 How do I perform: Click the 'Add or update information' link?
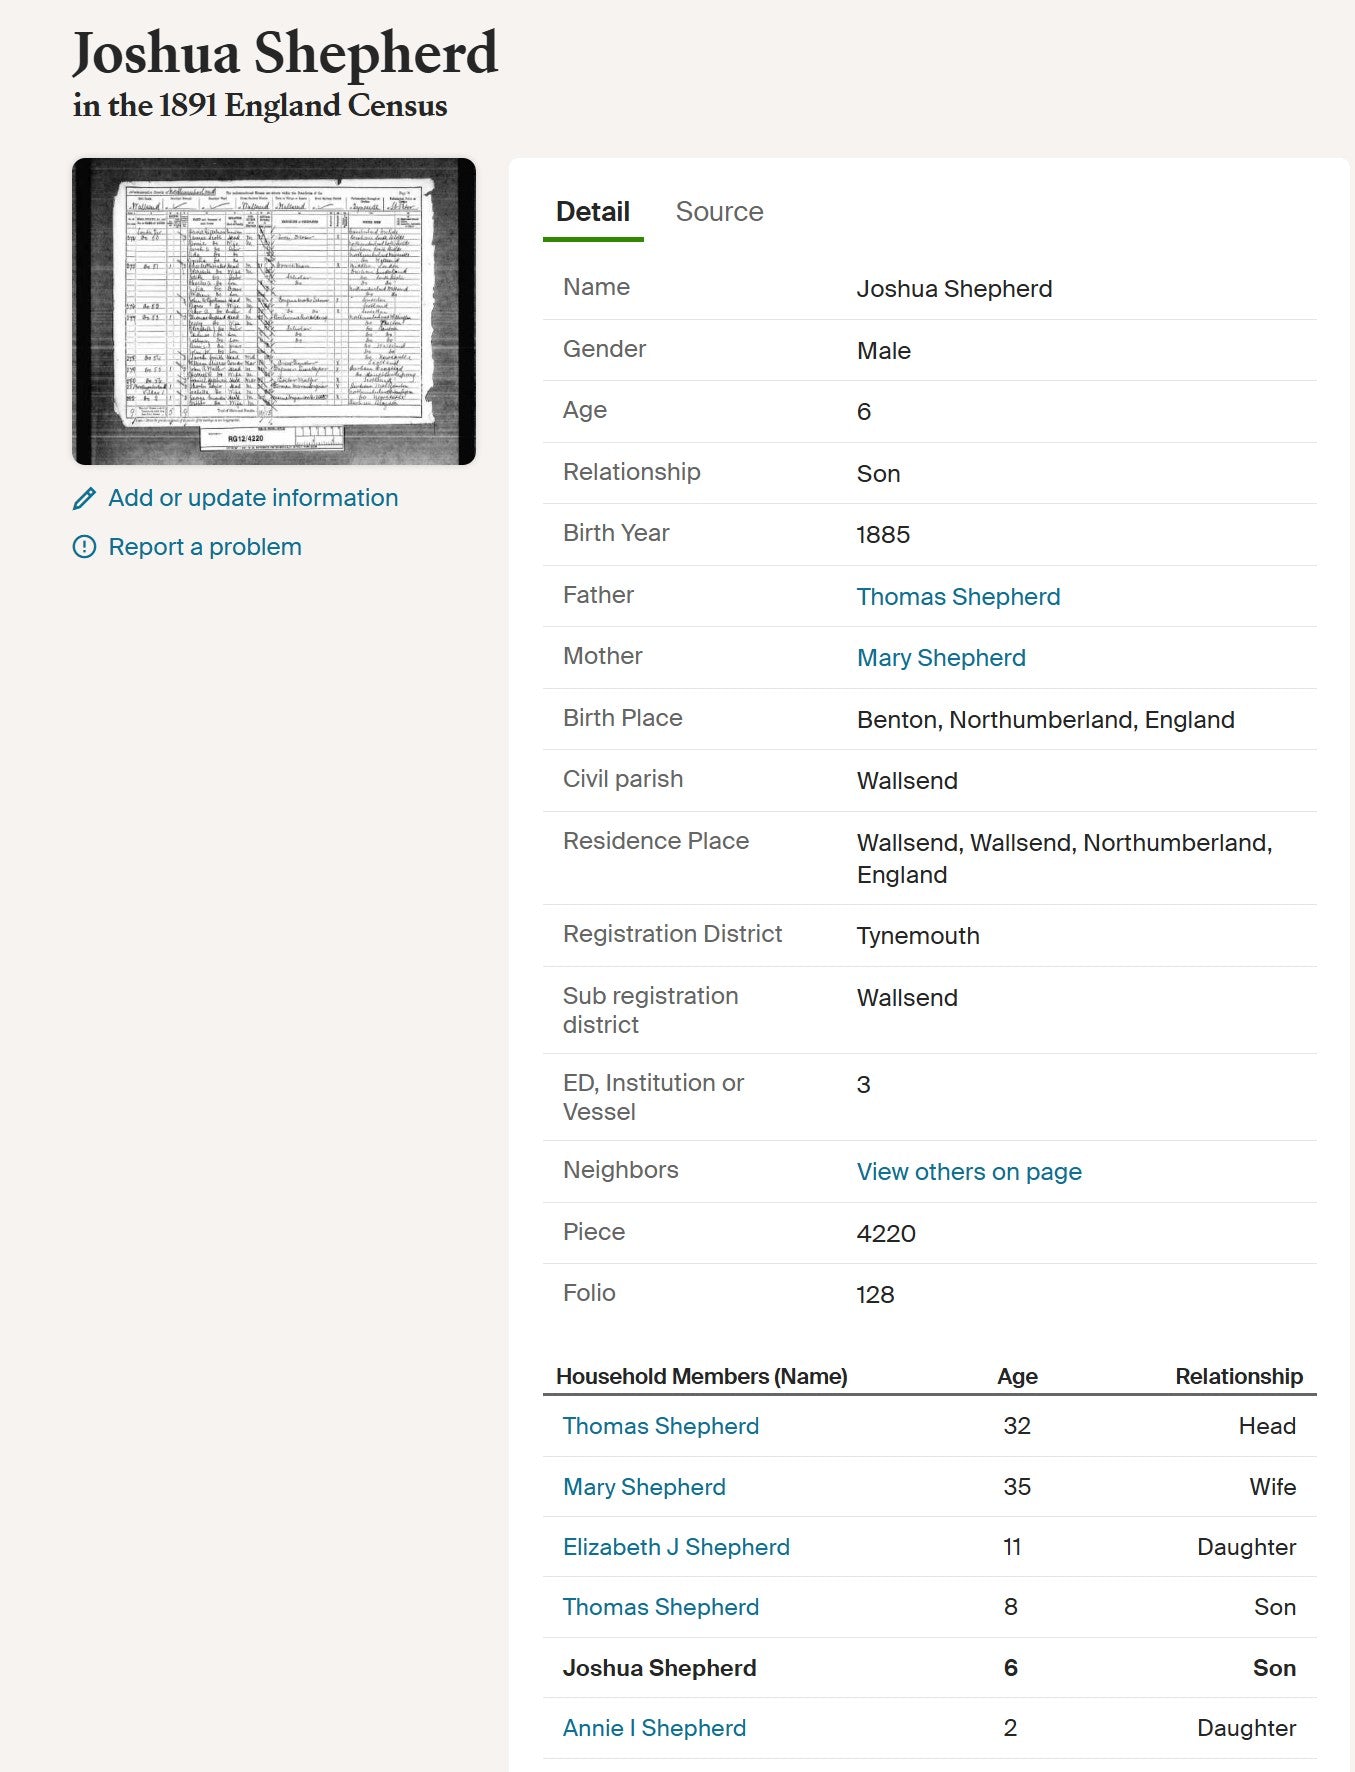tap(253, 498)
